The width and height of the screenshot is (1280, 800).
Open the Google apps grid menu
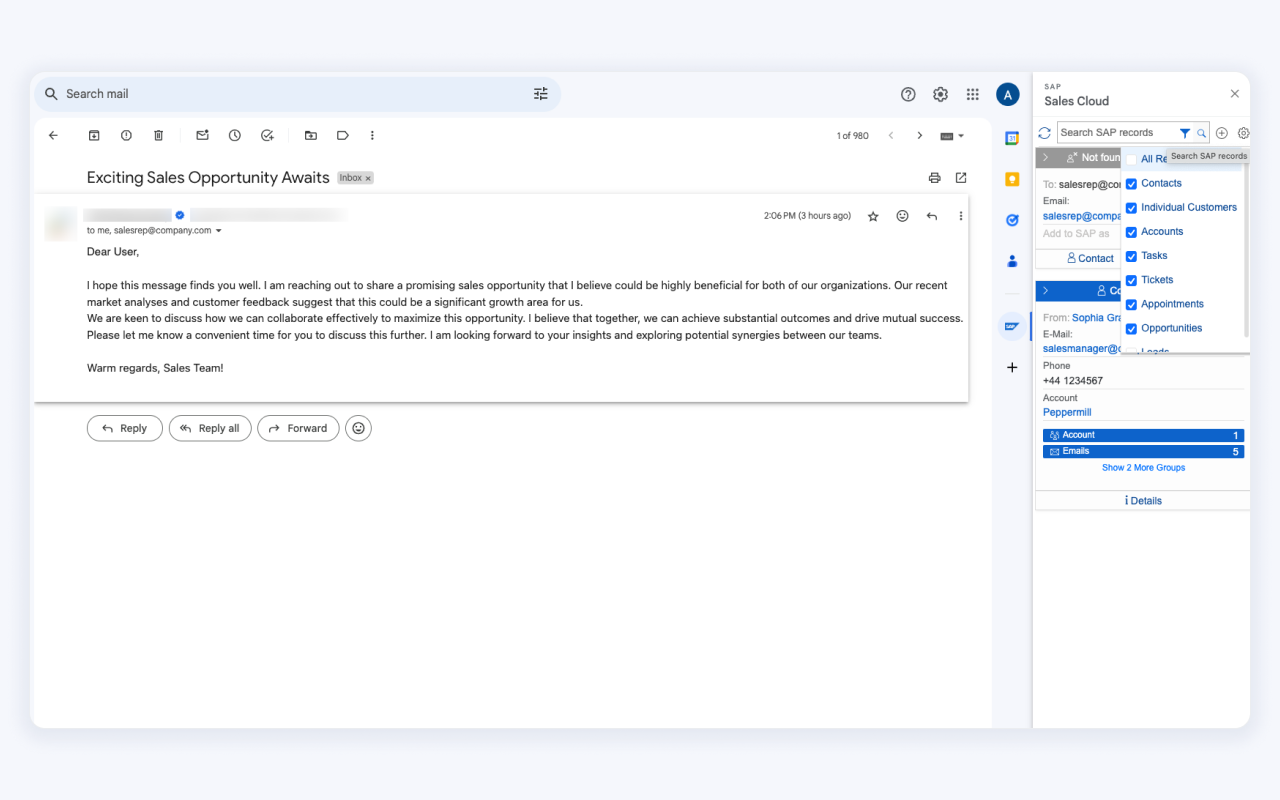pos(972,94)
